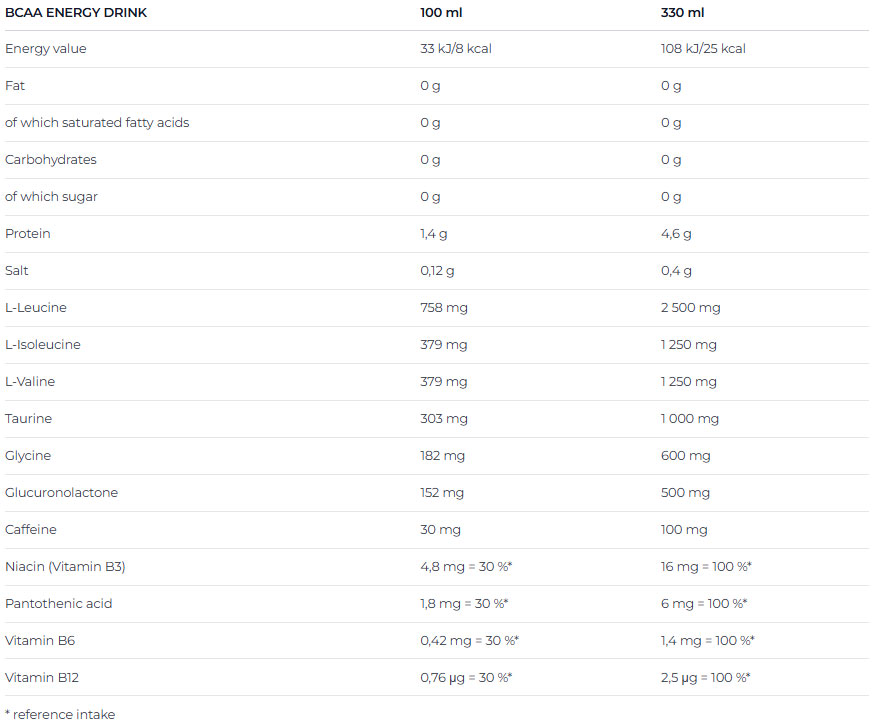Select the "Taurine" row label
872x728 pixels.
click(28, 419)
